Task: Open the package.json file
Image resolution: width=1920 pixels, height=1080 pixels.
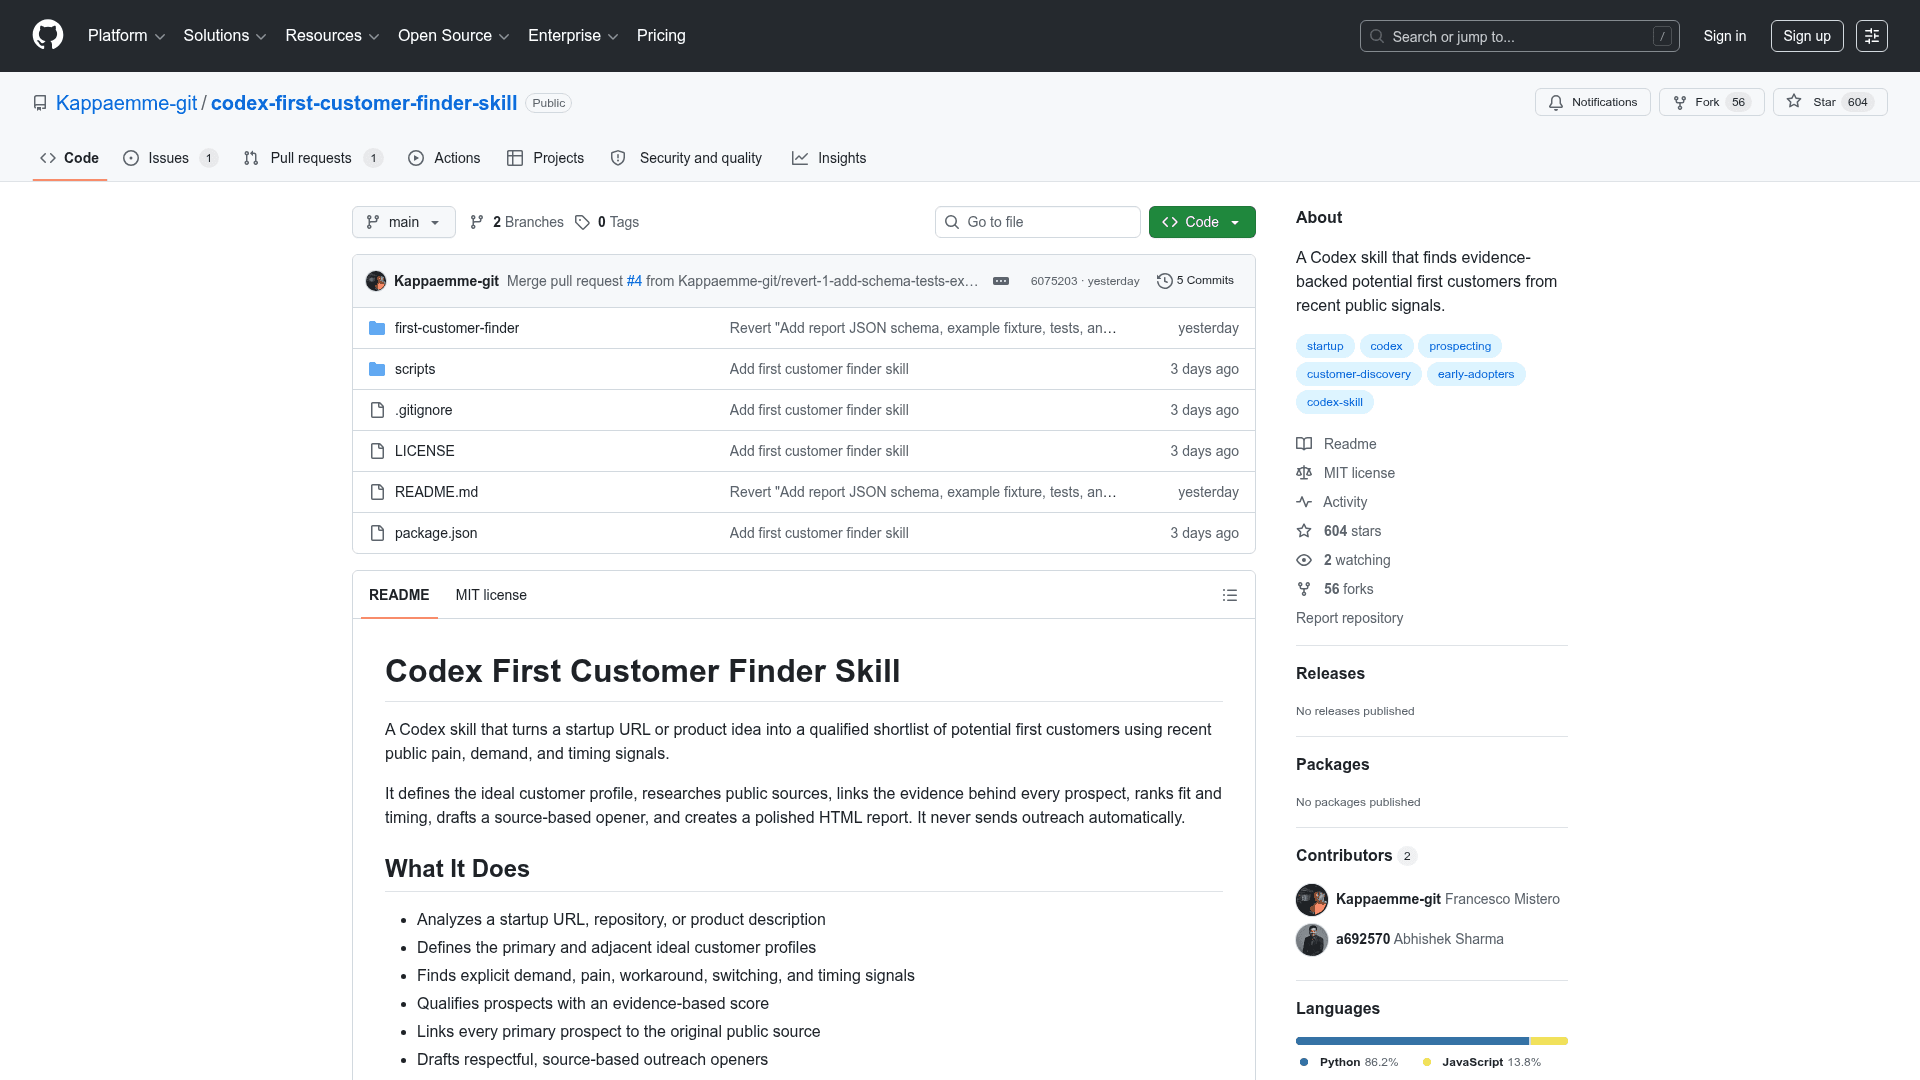Action: (435, 533)
